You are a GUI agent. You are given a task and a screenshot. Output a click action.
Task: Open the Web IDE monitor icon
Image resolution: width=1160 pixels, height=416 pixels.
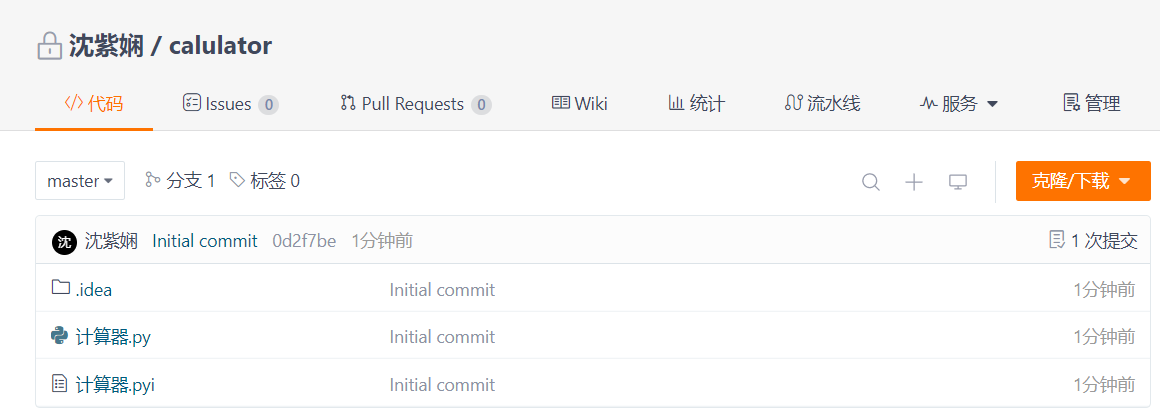click(x=958, y=181)
